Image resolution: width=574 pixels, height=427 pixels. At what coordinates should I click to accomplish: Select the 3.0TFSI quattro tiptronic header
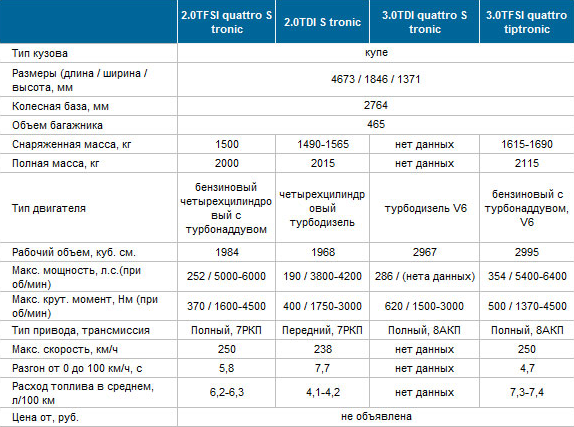526,22
